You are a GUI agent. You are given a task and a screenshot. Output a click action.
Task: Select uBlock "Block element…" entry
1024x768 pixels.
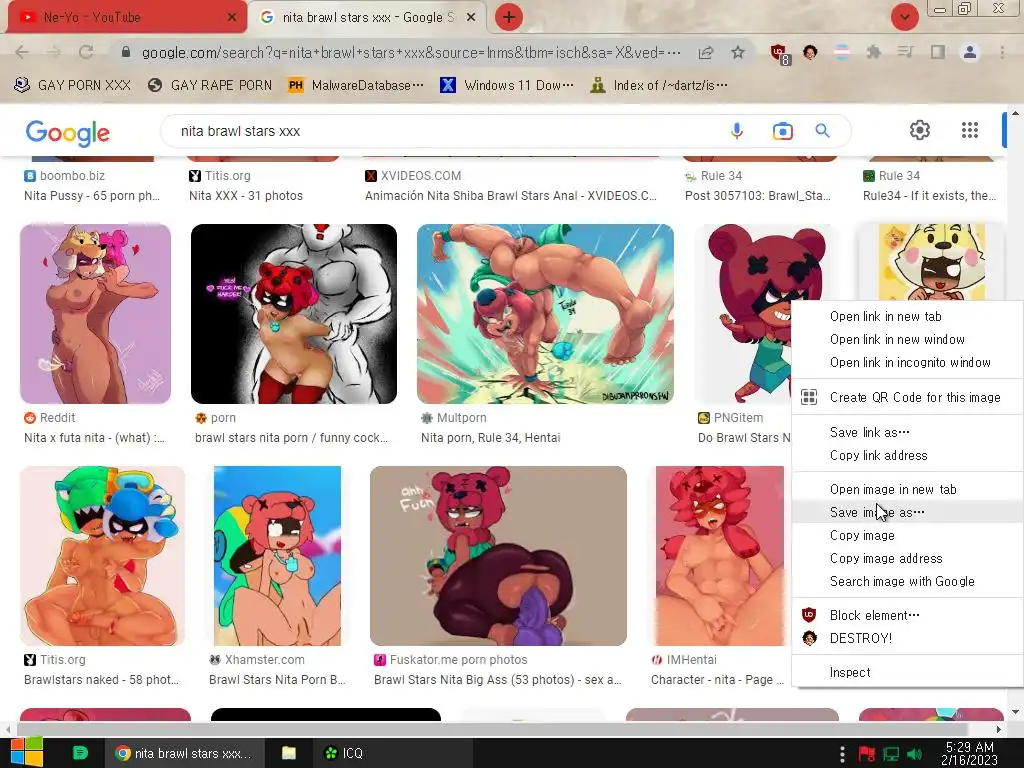[874, 615]
